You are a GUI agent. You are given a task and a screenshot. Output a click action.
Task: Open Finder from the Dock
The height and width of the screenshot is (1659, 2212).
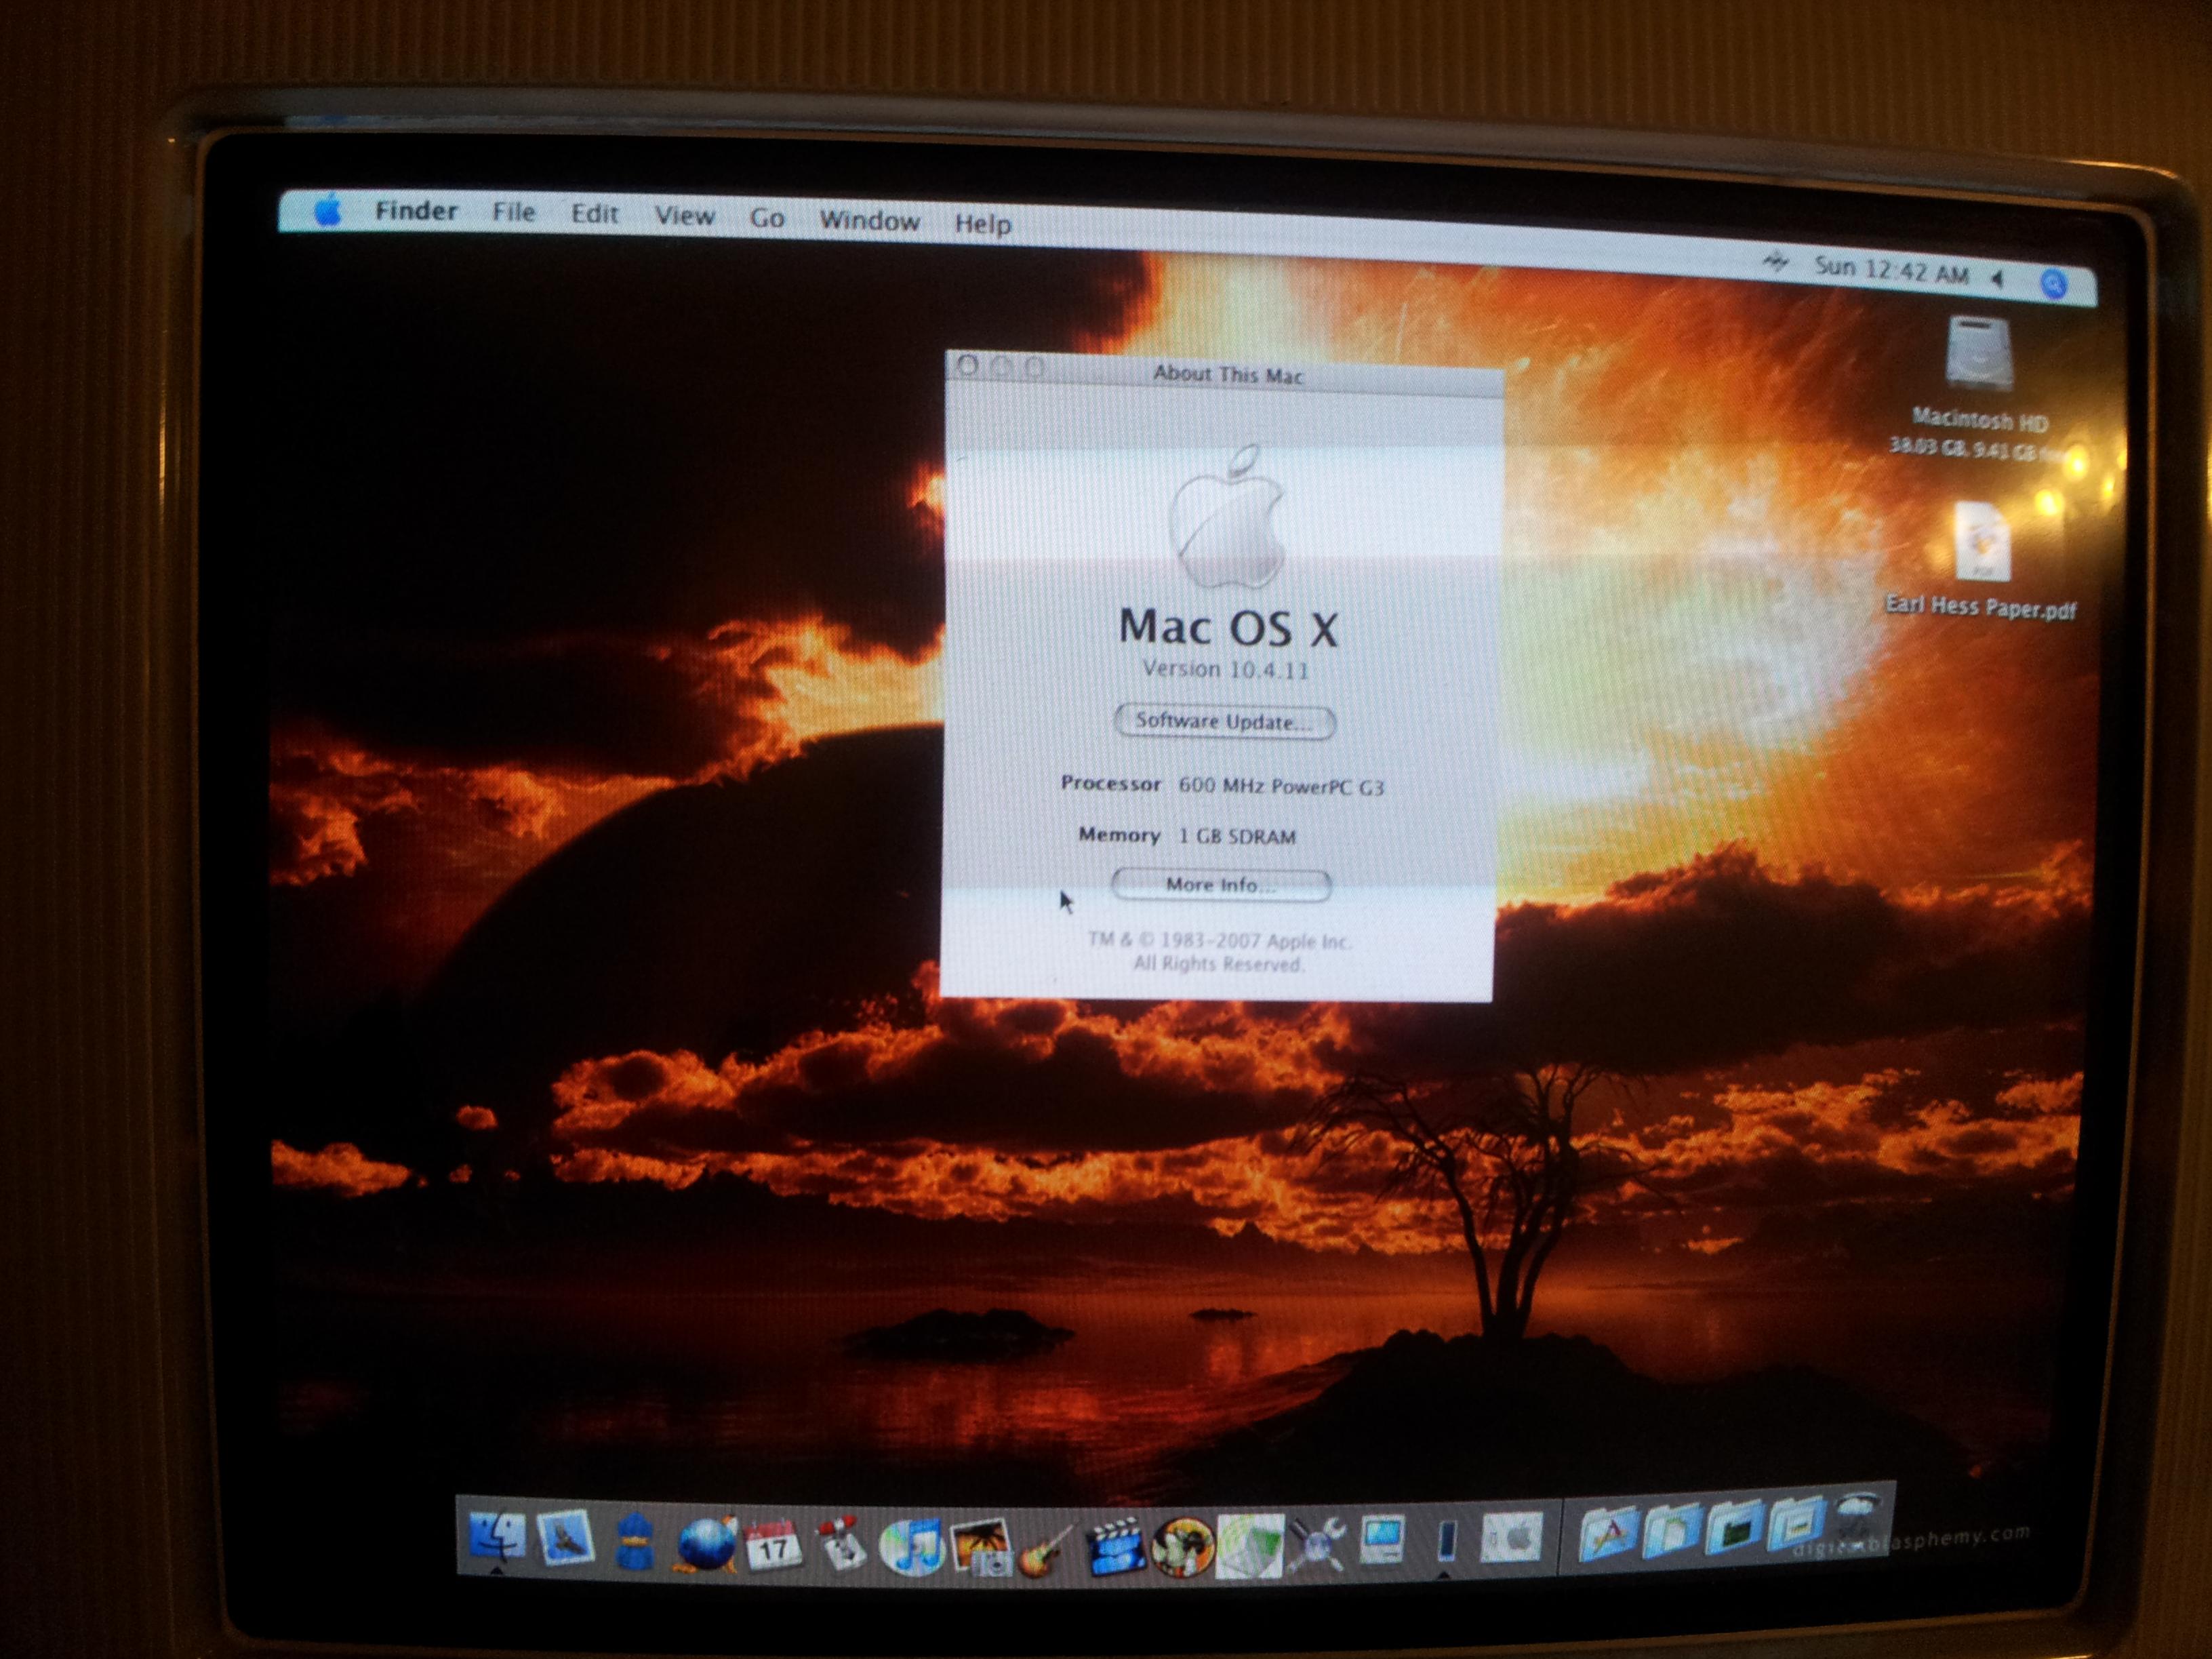point(497,1536)
